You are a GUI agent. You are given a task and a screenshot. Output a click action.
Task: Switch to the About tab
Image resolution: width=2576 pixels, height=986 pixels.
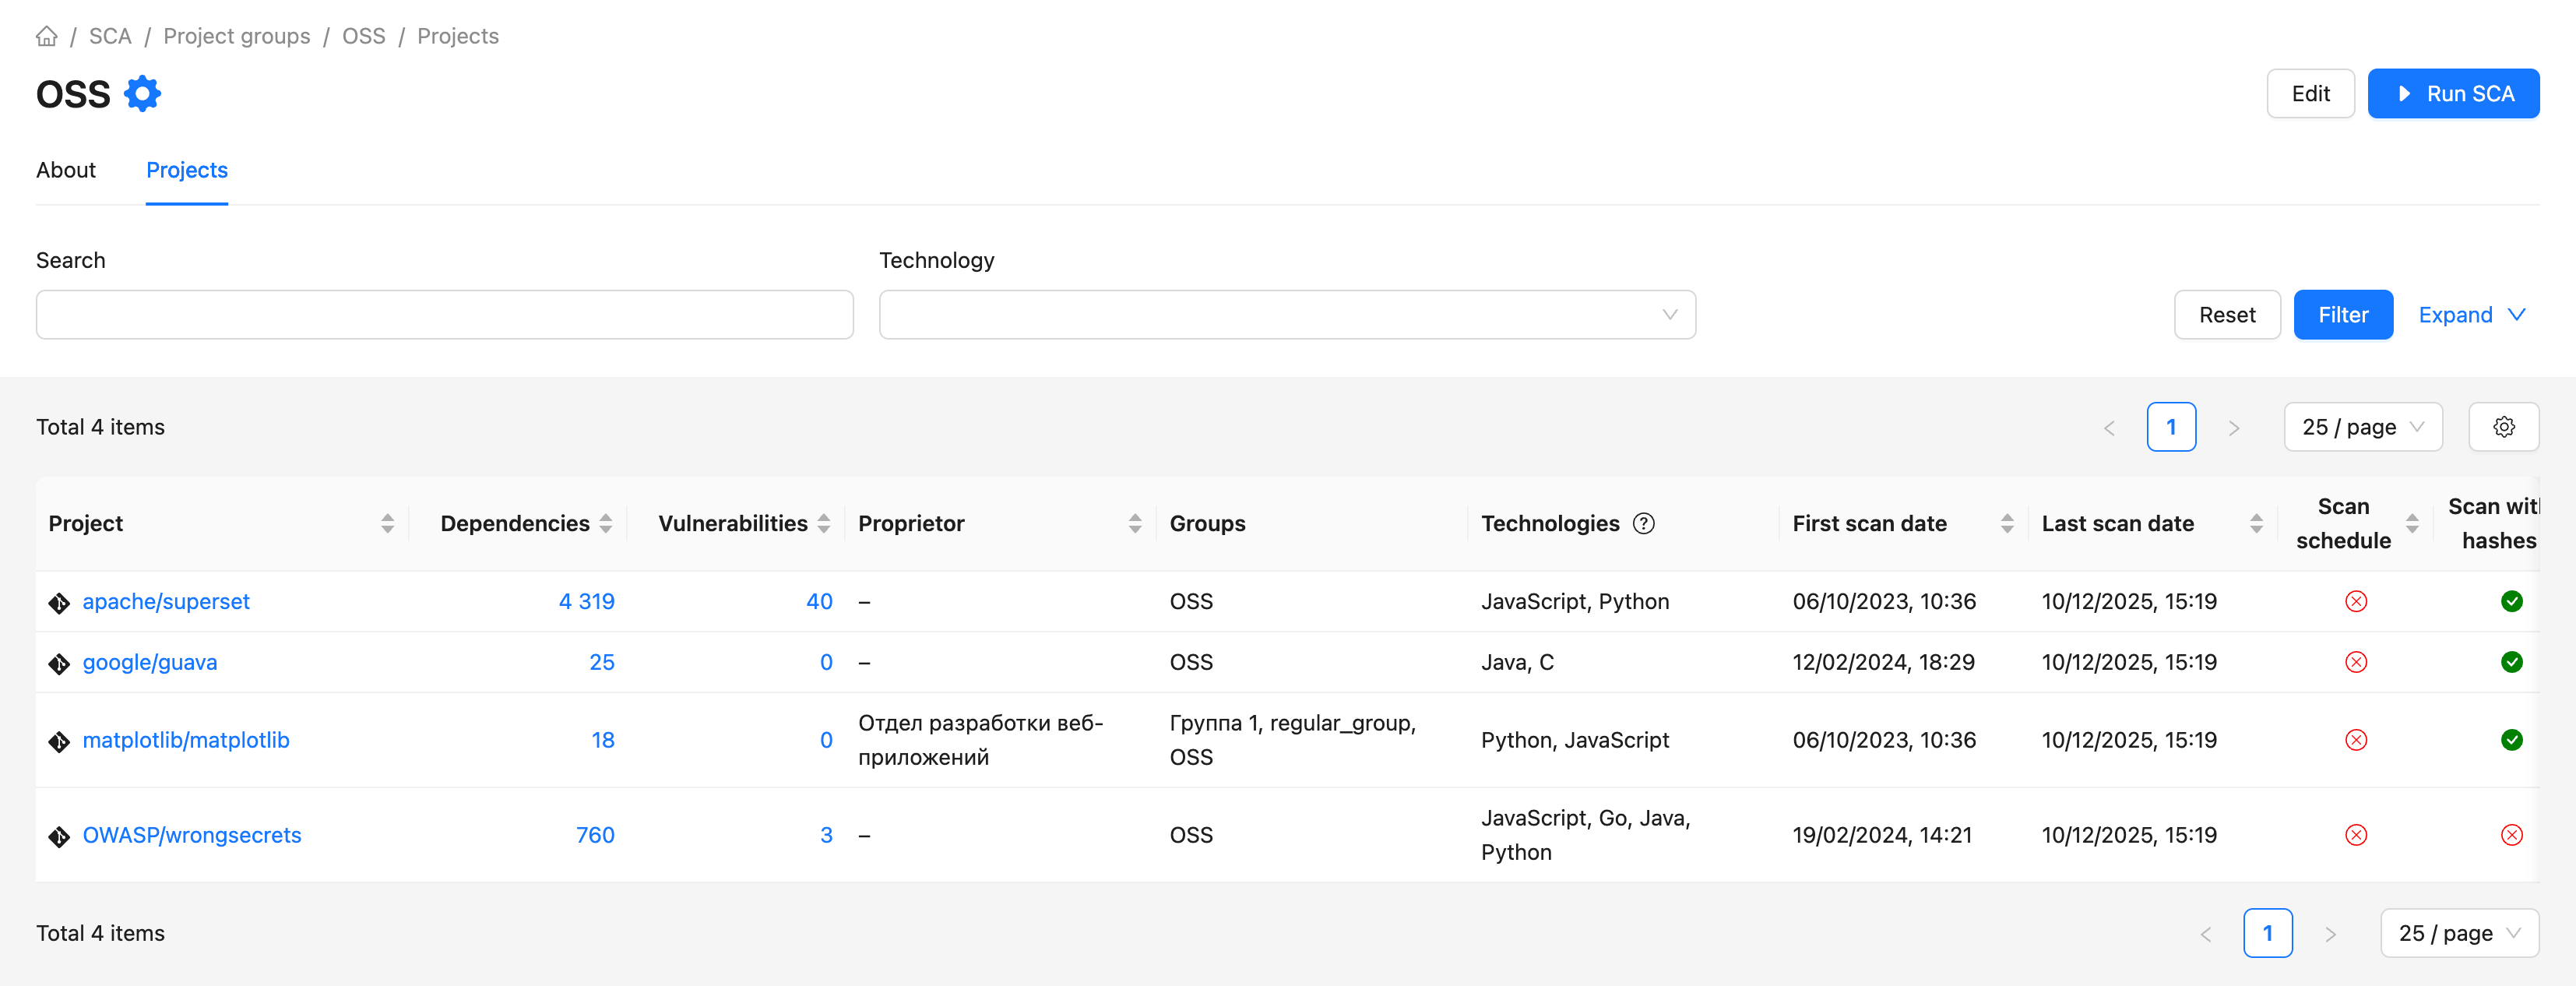pos(66,170)
